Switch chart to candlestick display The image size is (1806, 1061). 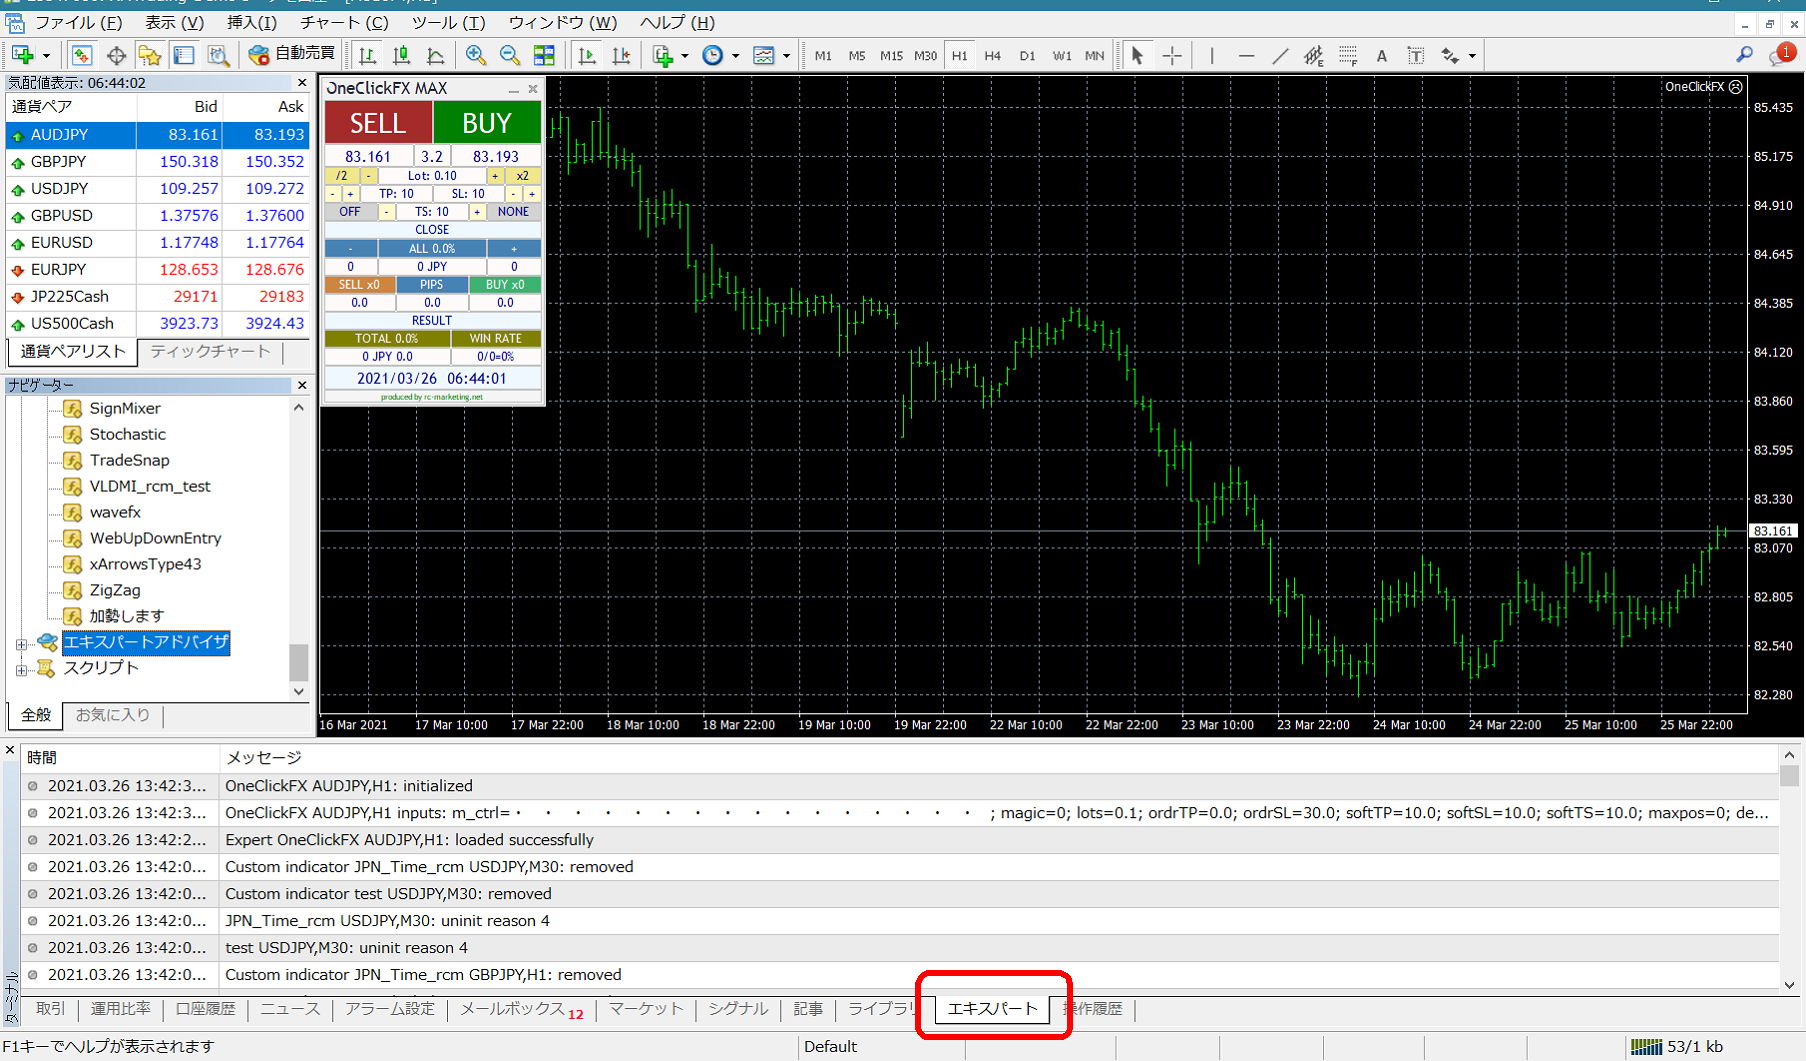click(x=402, y=56)
